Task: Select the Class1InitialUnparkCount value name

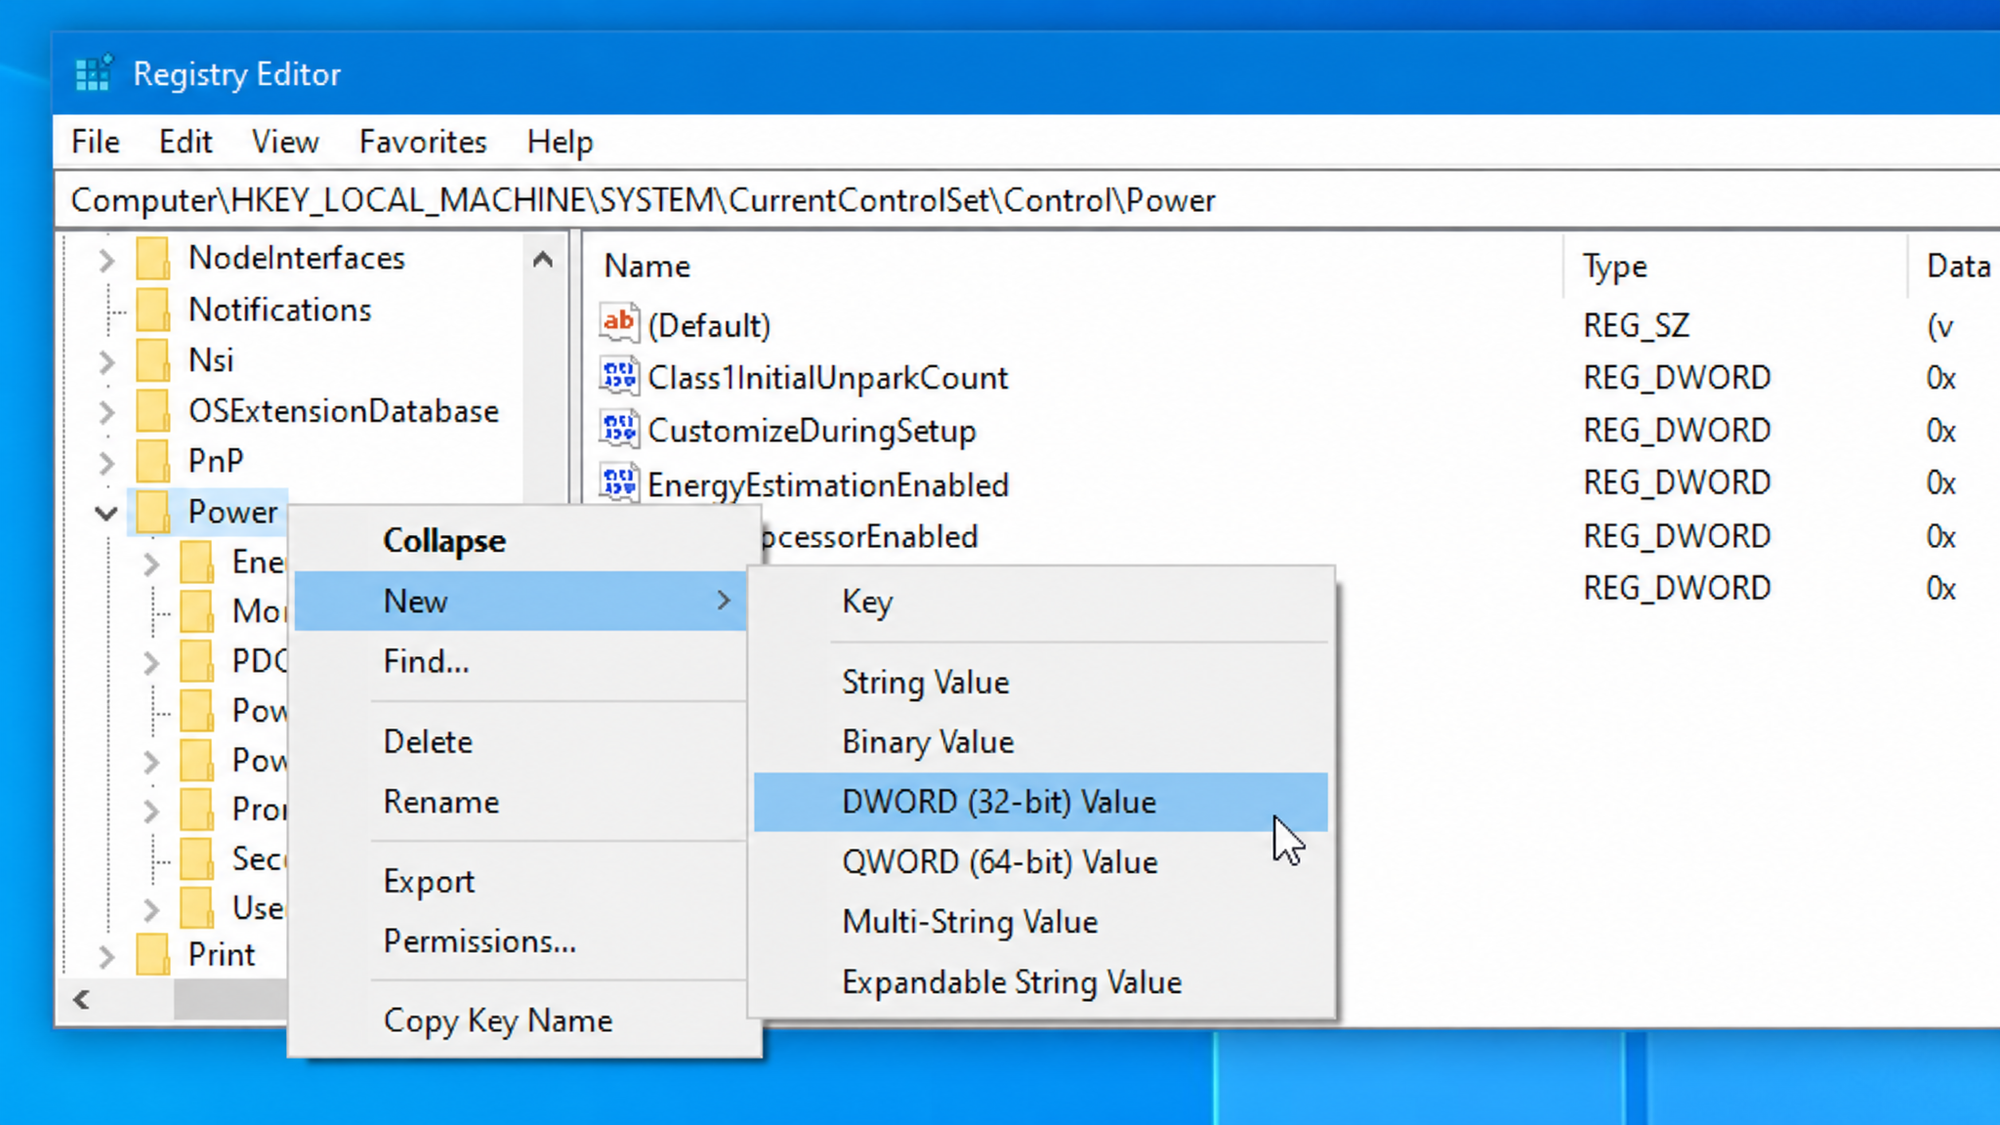Action: pos(828,378)
